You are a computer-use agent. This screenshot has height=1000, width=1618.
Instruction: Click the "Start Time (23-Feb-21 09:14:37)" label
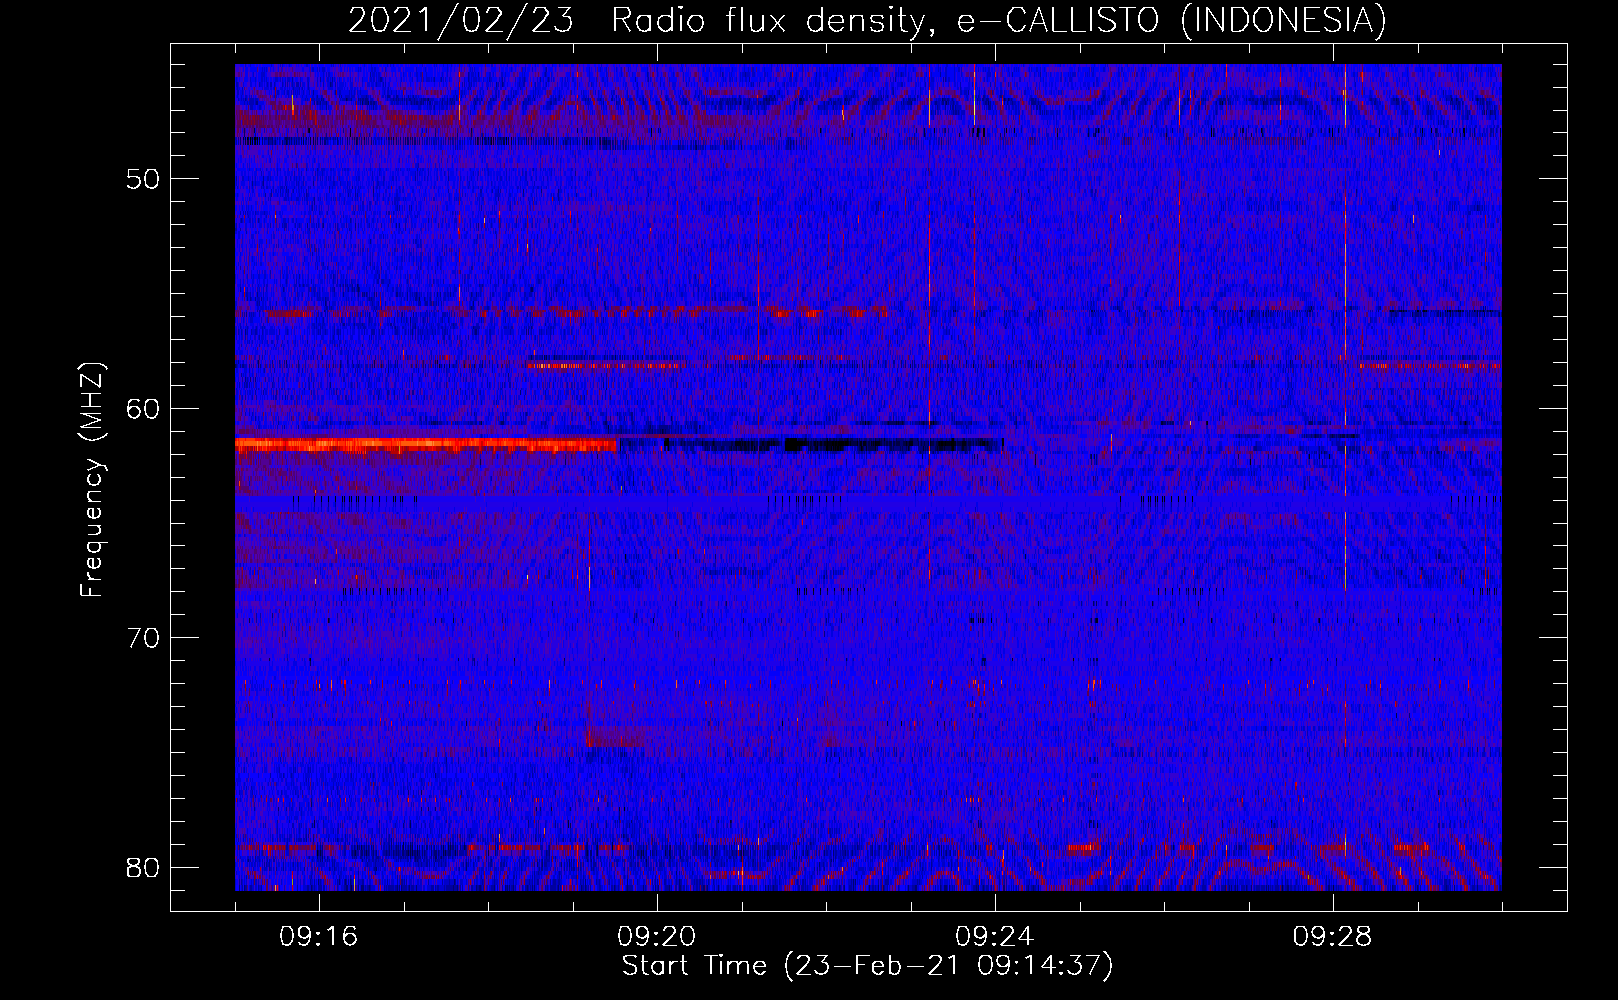(867, 966)
